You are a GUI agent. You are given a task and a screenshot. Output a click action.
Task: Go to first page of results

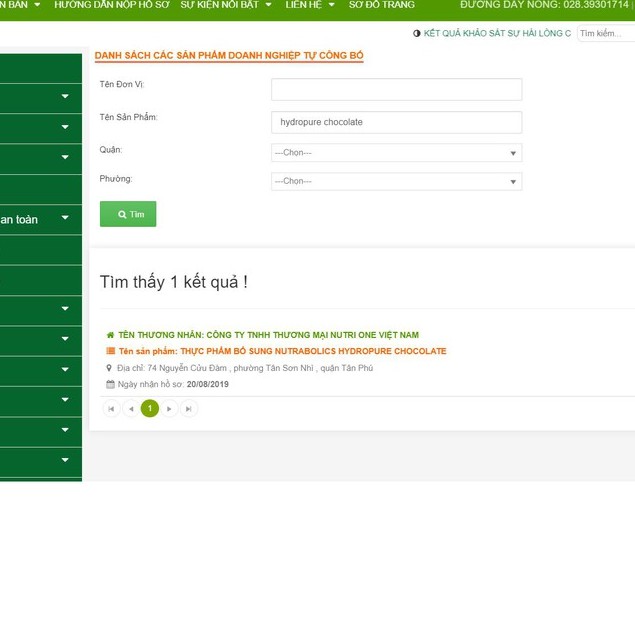[x=111, y=409]
